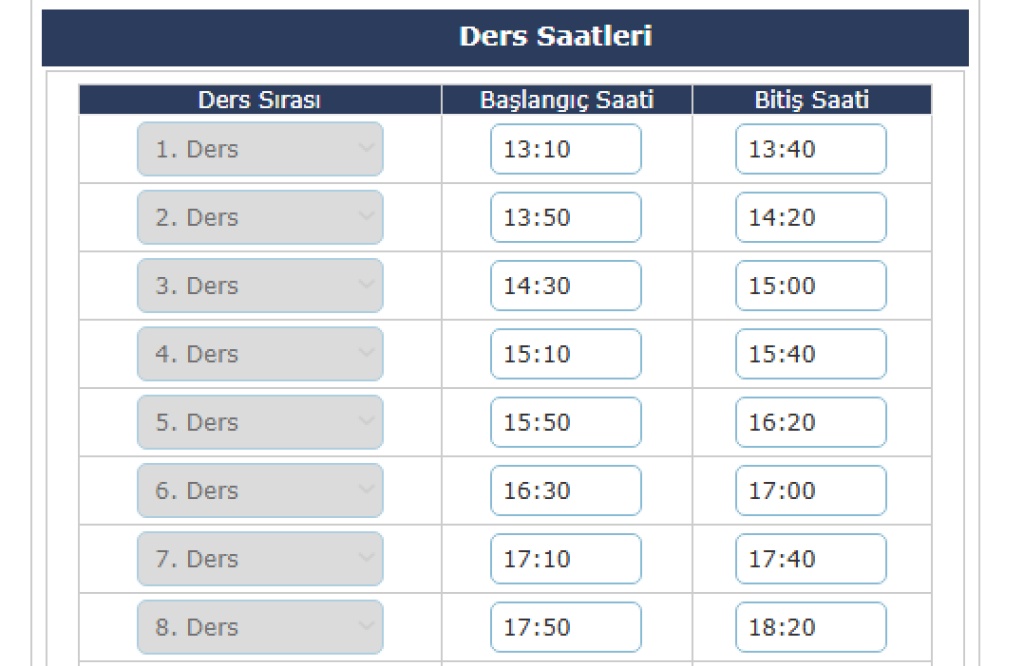
Task: Open the 6. Ders dropdown list
Action: point(260,491)
